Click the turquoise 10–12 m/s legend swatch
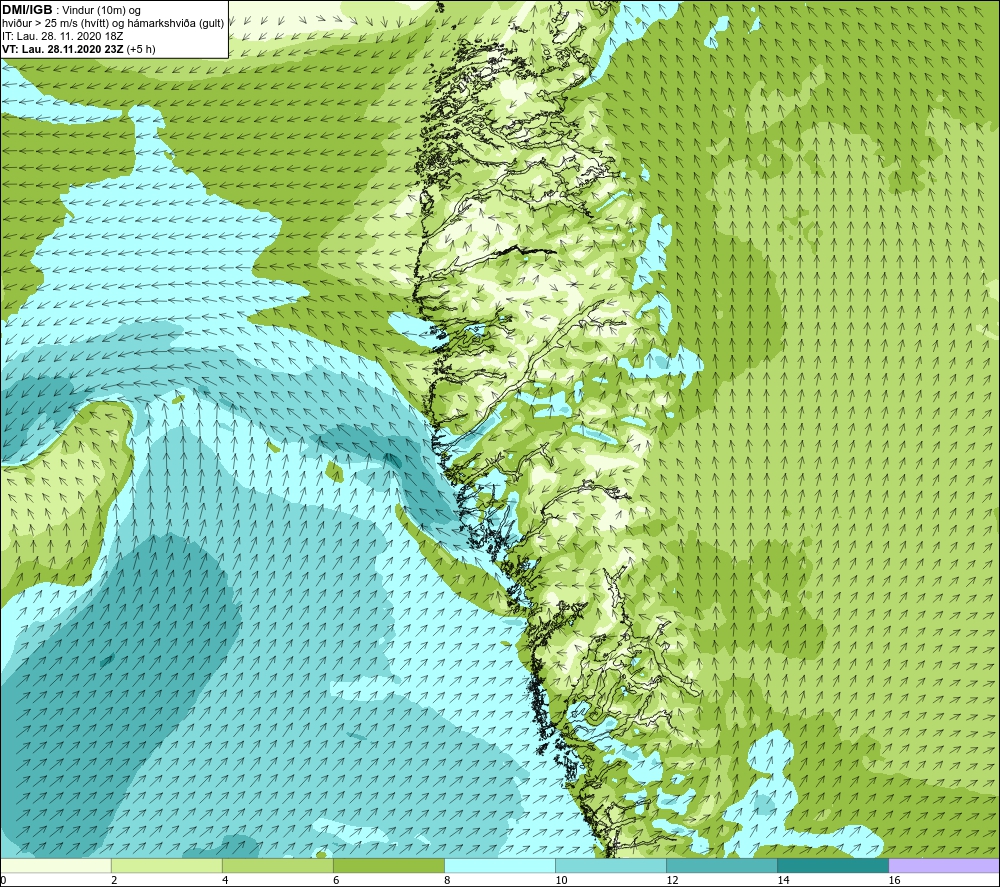The height and width of the screenshot is (887, 1000). pos(610,865)
